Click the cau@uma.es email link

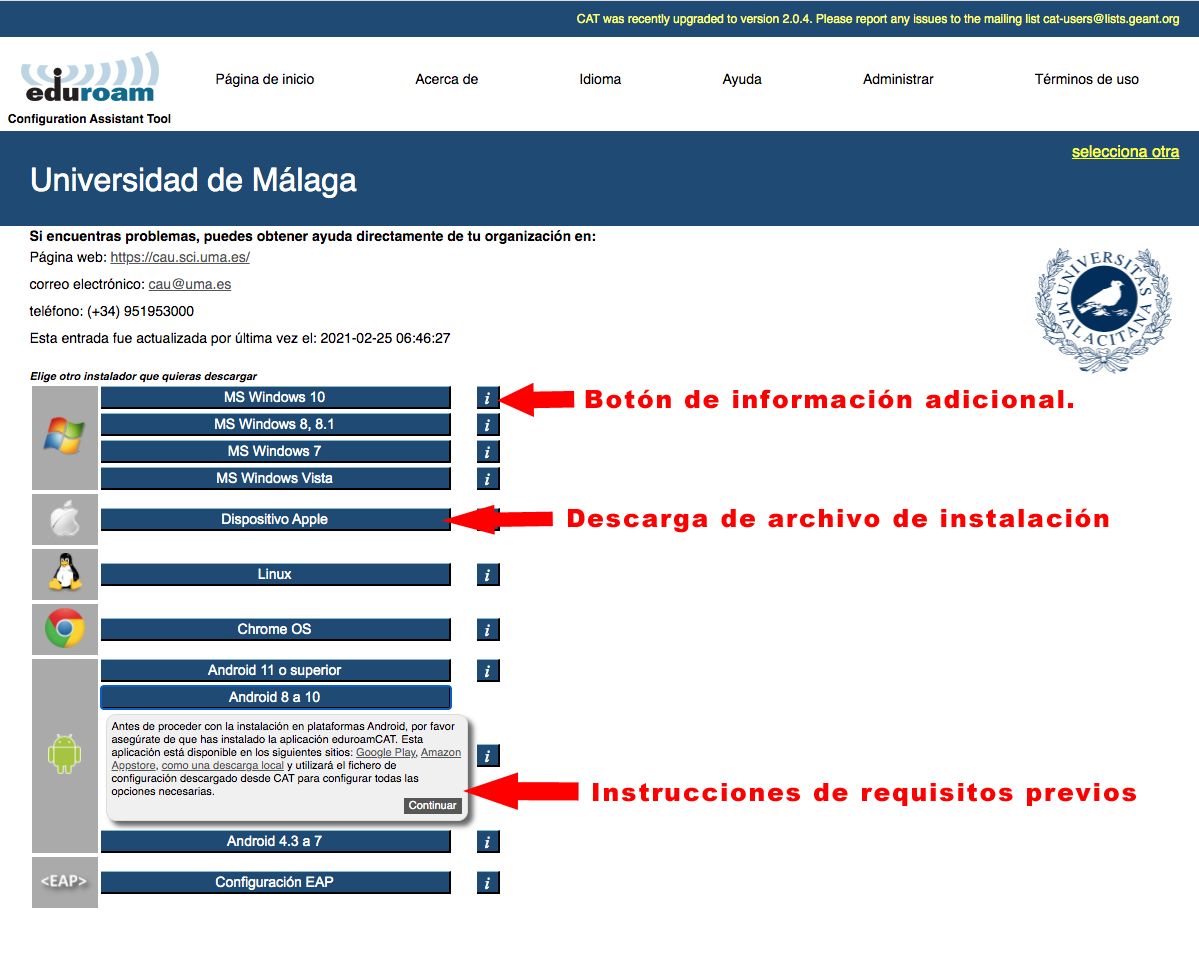pyautogui.click(x=190, y=284)
